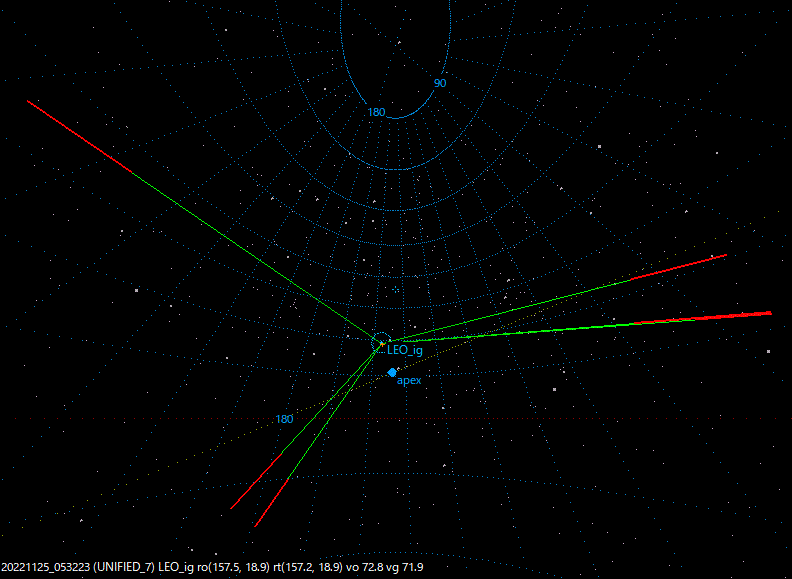Click the apex text label
This screenshot has height=579, width=792.
point(409,380)
